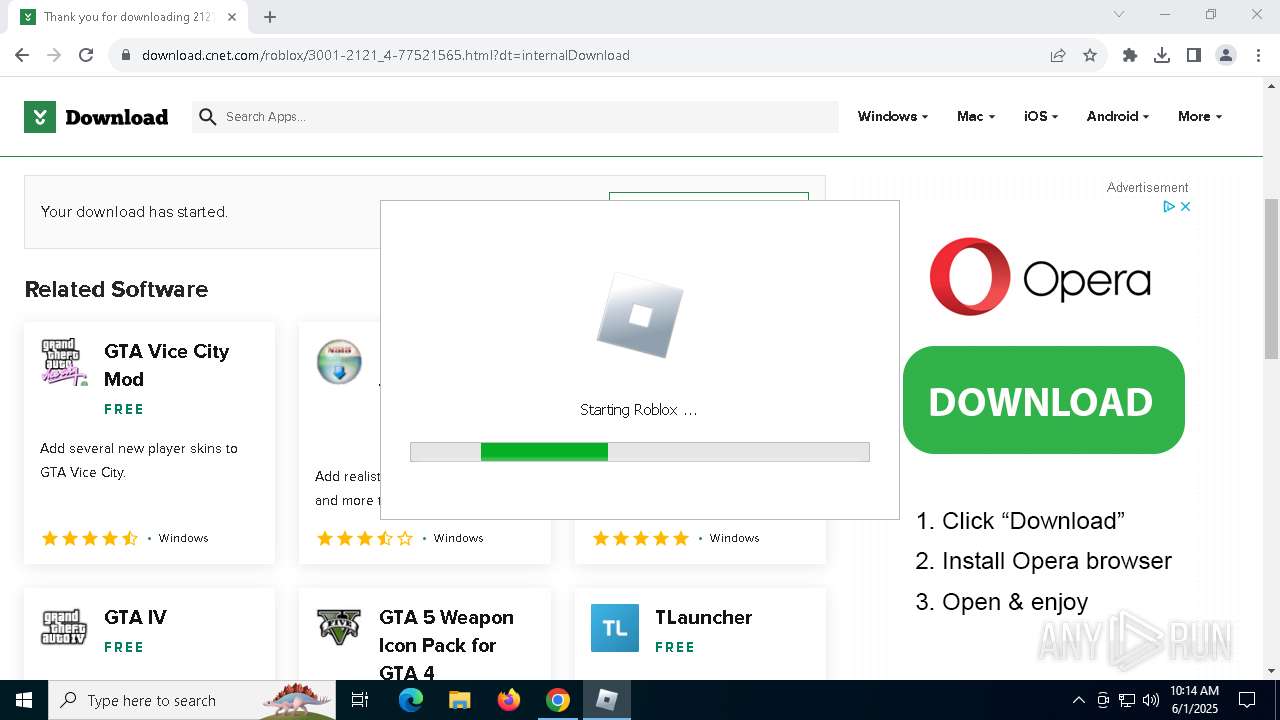
Task: Click FREE label under GTA Vice City Mod
Action: tap(124, 409)
